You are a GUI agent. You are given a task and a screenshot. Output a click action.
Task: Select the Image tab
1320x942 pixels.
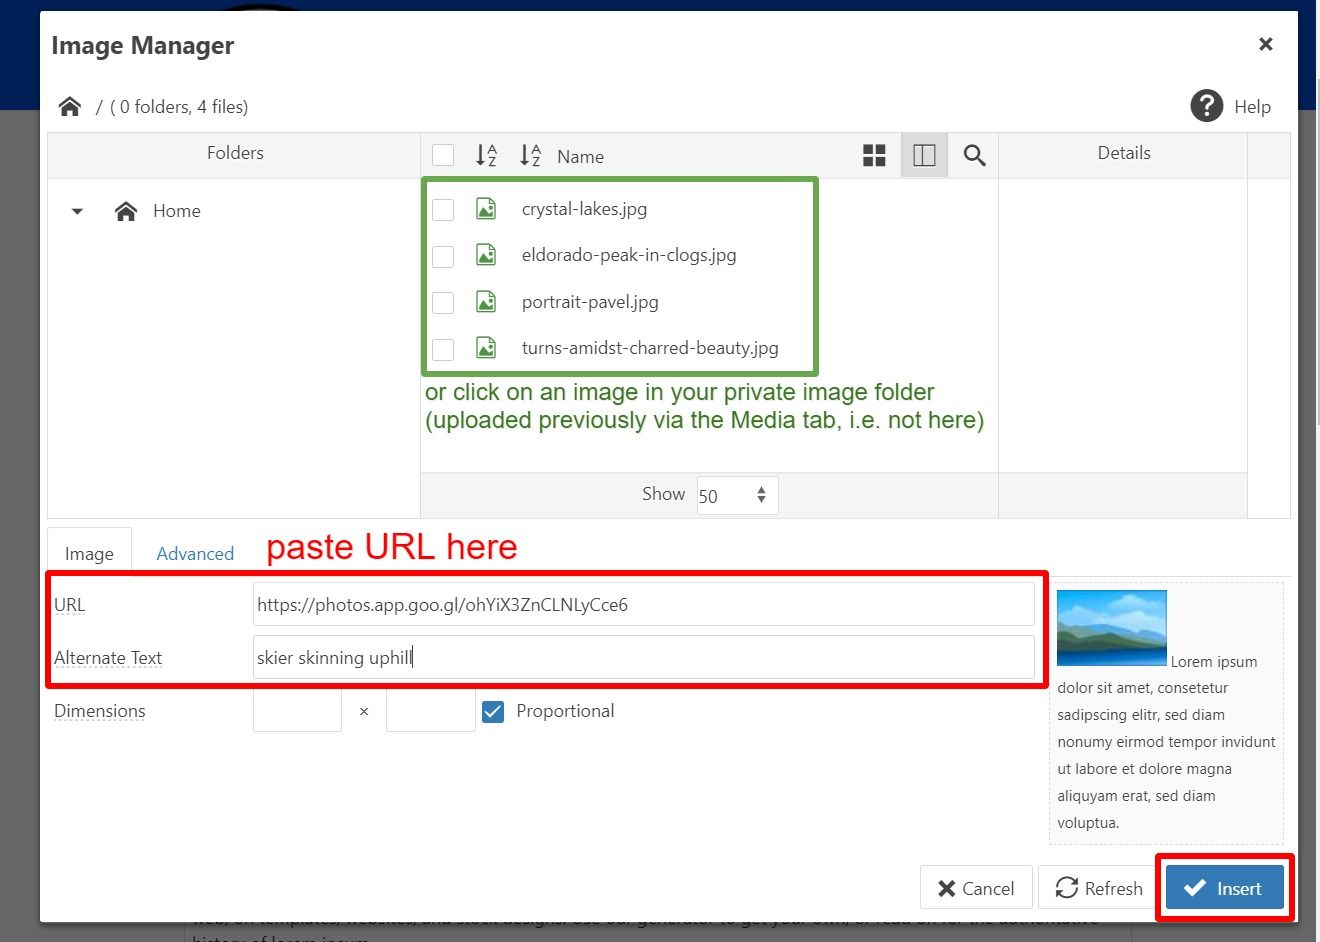coord(89,553)
